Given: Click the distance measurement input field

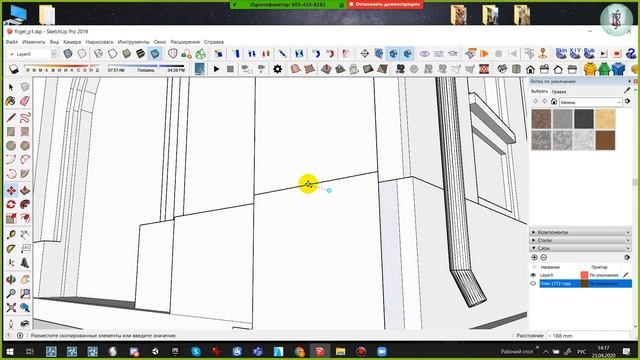Looking at the screenshot, I should pos(588,336).
